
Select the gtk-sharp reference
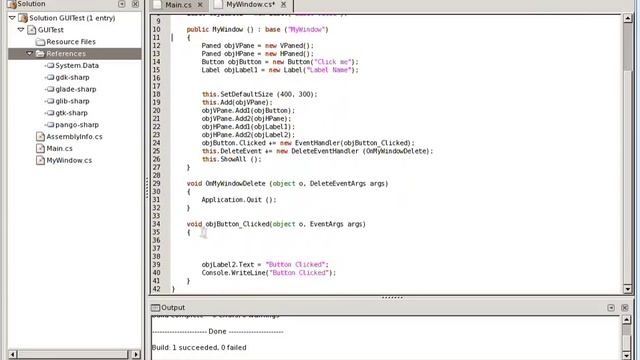(x=71, y=113)
